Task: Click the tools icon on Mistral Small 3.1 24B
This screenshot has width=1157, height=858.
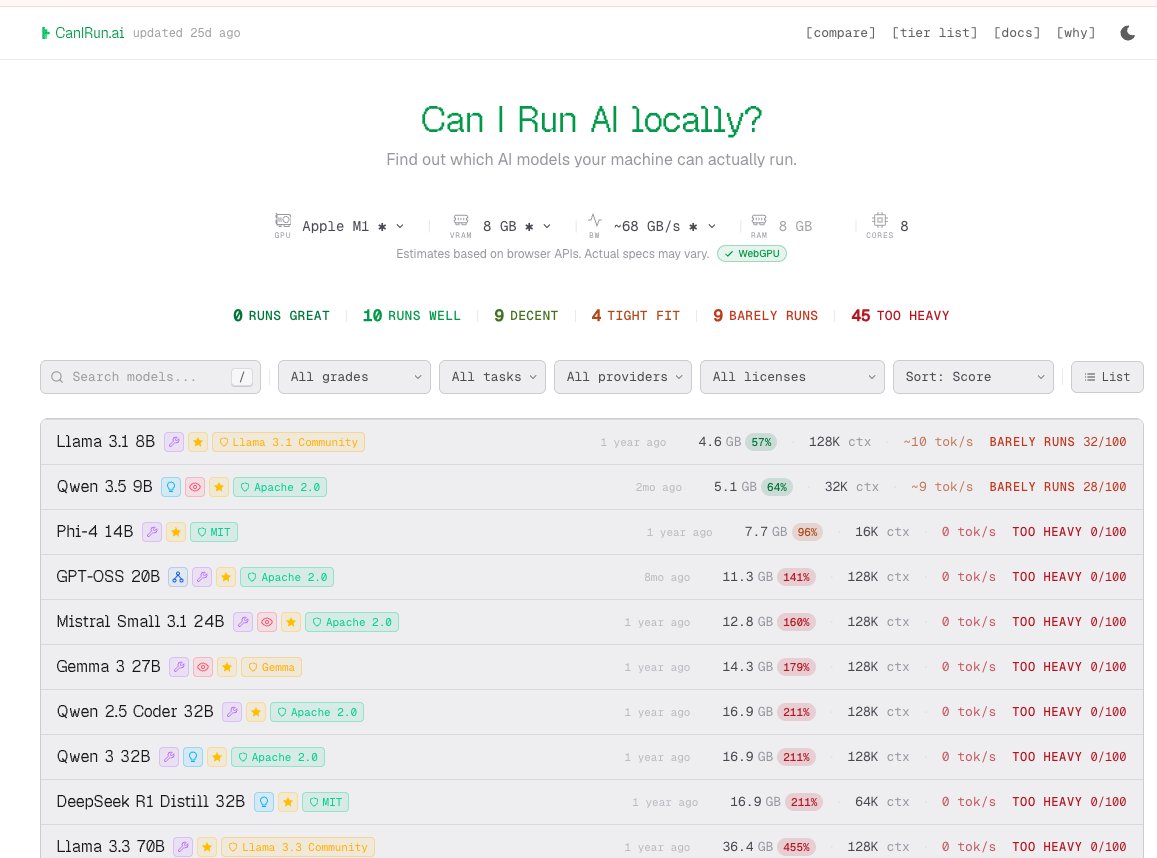Action: [243, 622]
